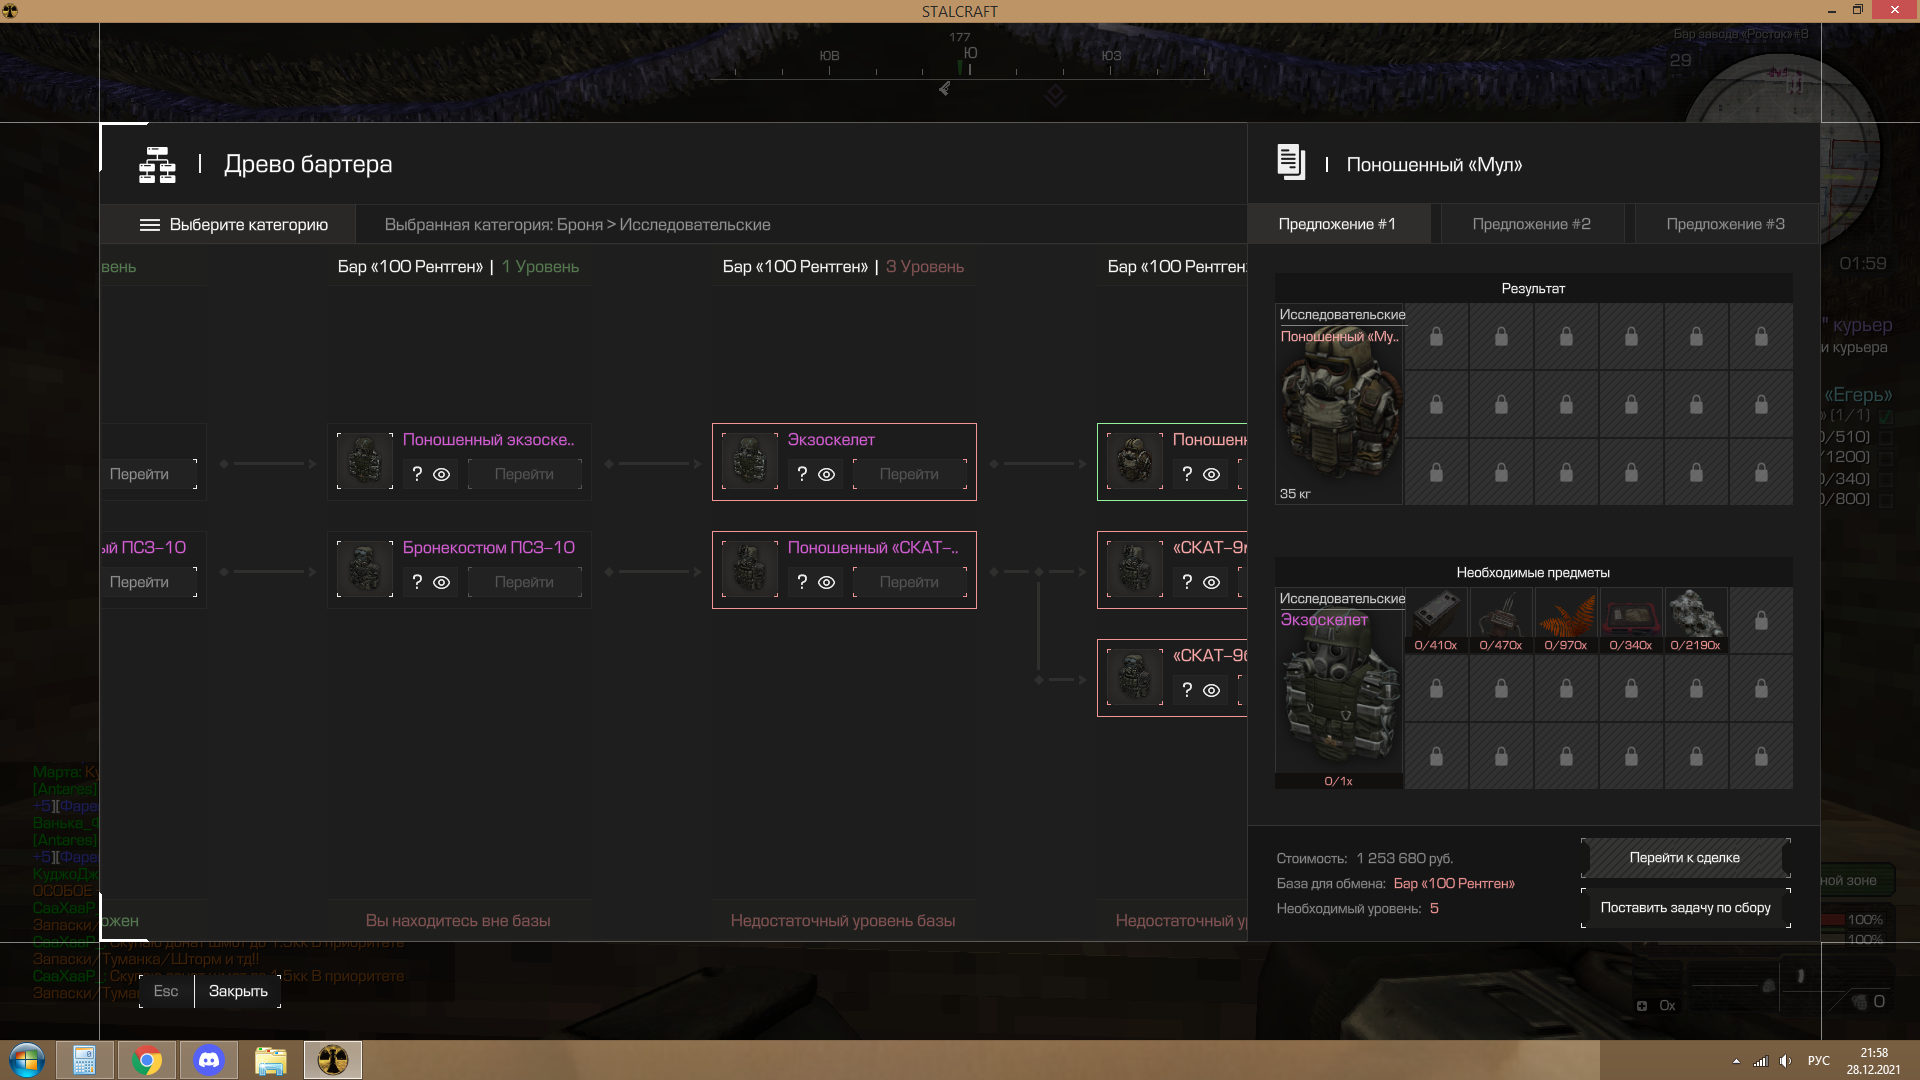Click Перейти on Экзоскелет card
The width and height of the screenshot is (1920, 1080).
click(x=909, y=474)
